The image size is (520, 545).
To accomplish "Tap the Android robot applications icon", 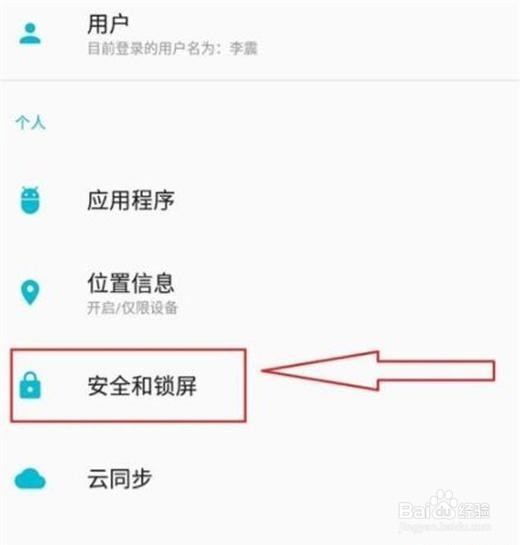I will 30,200.
